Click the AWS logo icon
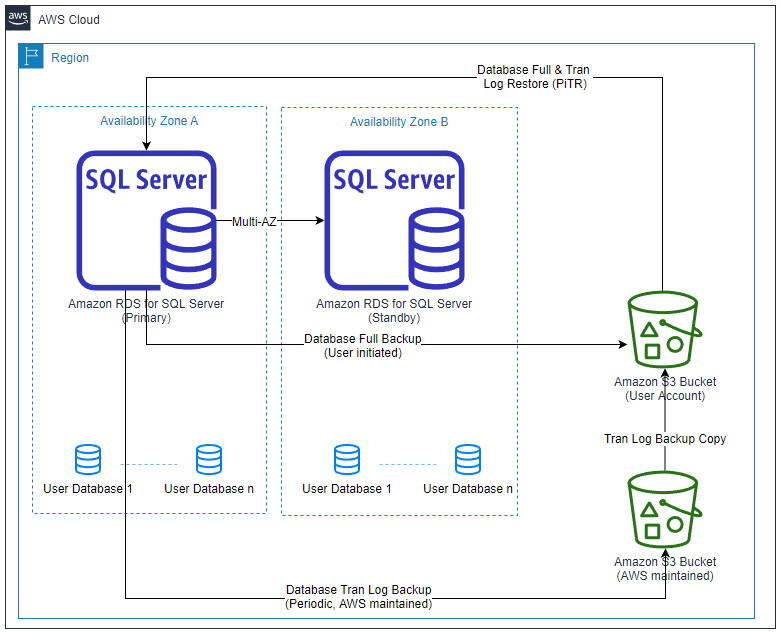The image size is (781, 633). pos(18,18)
